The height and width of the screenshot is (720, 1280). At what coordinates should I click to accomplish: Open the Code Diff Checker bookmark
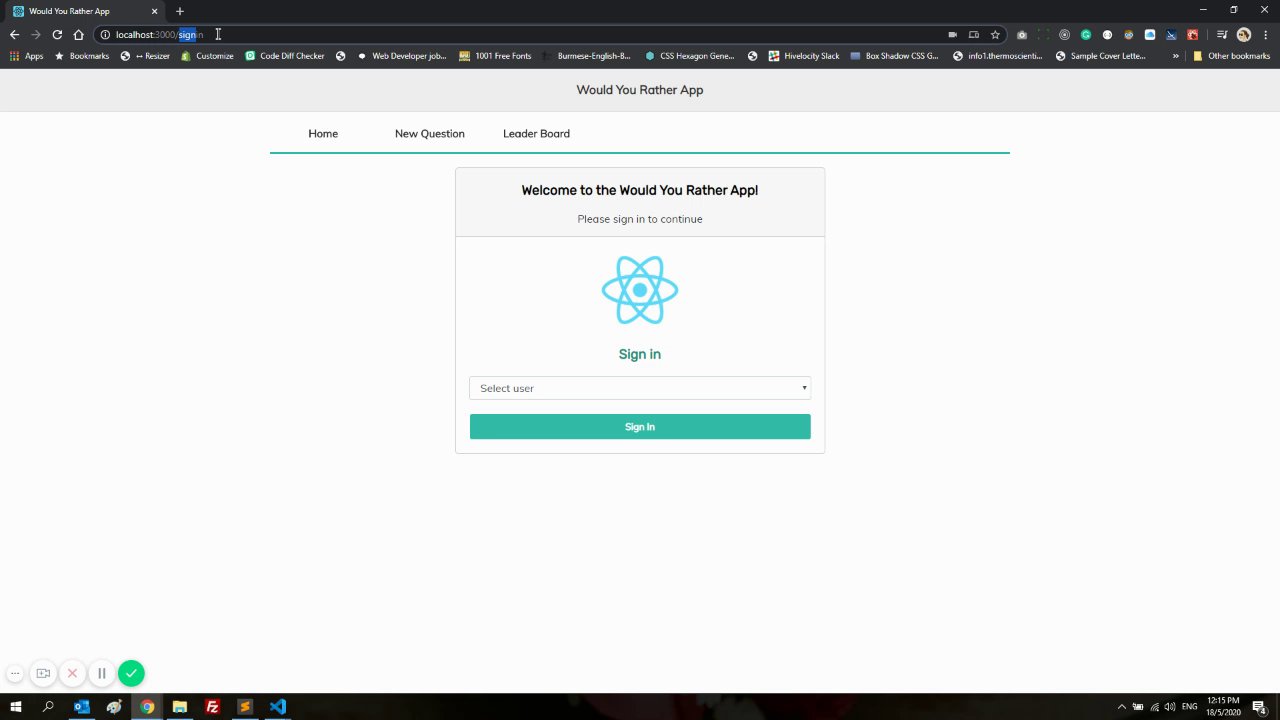coord(285,56)
